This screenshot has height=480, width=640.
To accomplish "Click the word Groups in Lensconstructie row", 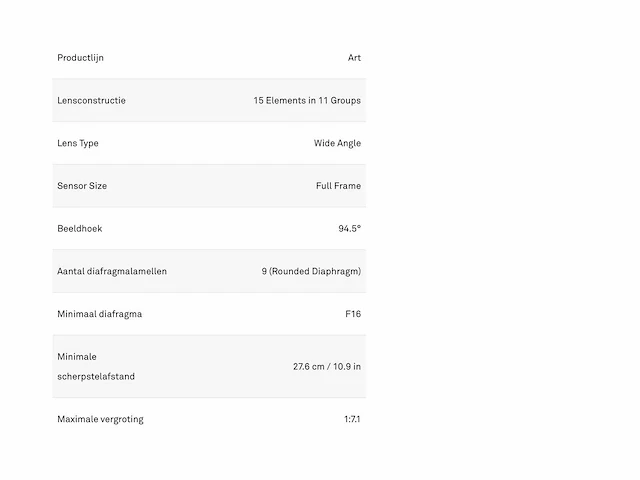I will pos(346,101).
